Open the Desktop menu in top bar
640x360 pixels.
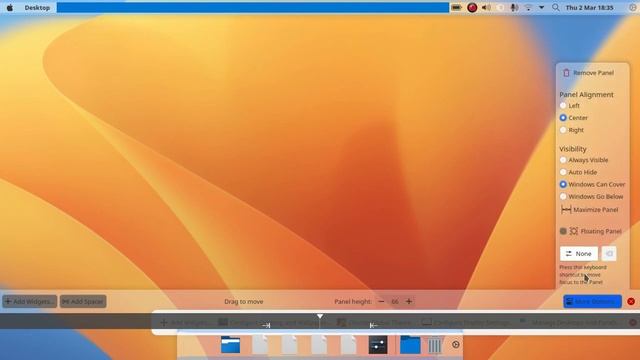37,8
